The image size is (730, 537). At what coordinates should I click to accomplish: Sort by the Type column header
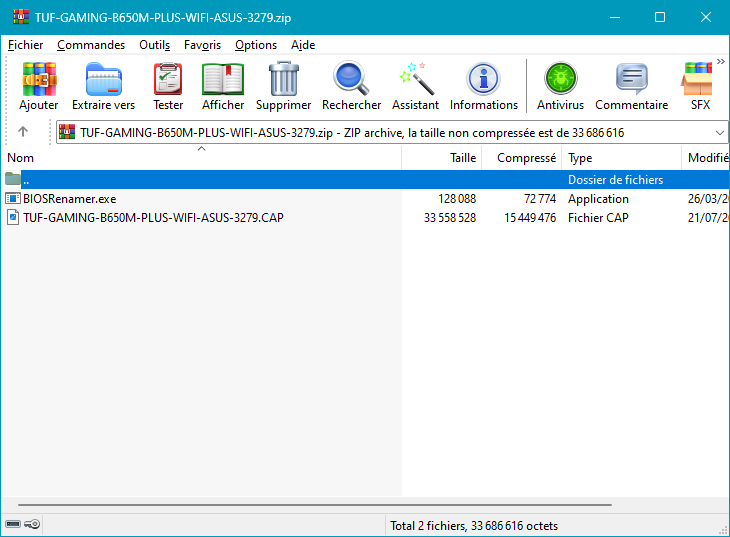click(622, 158)
